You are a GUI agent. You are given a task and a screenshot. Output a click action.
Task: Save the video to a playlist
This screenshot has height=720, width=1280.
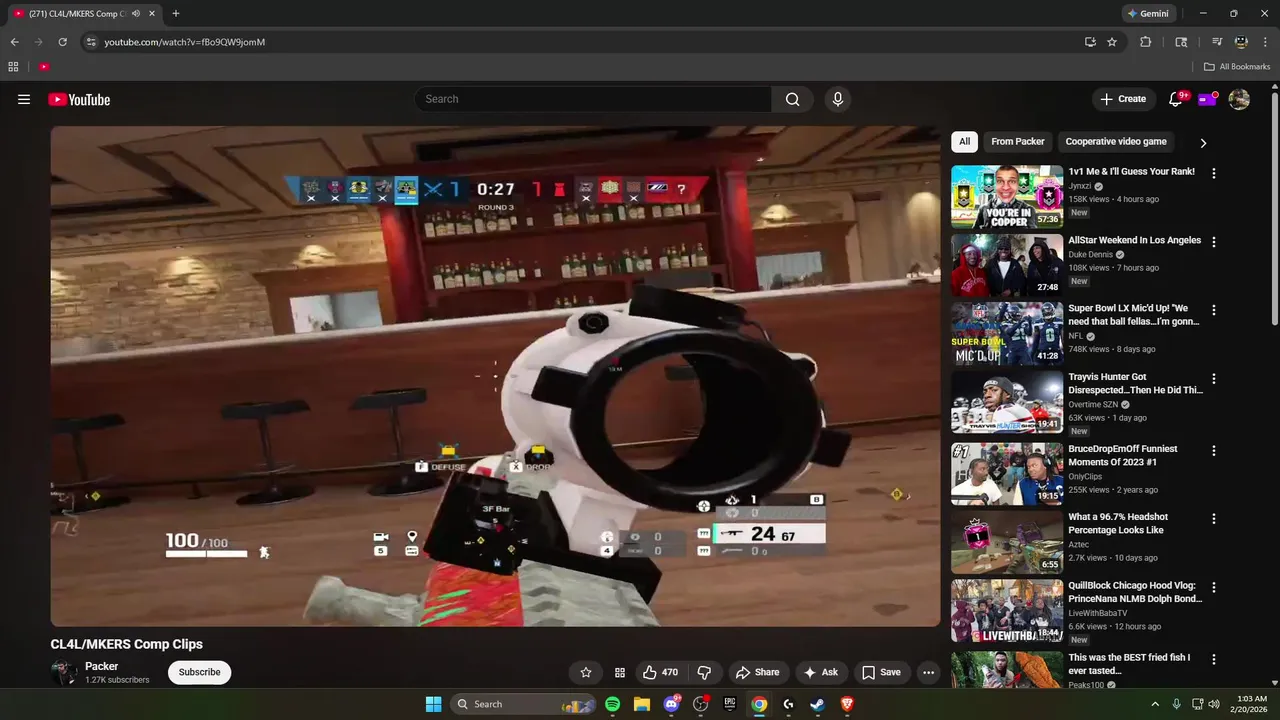click(881, 673)
